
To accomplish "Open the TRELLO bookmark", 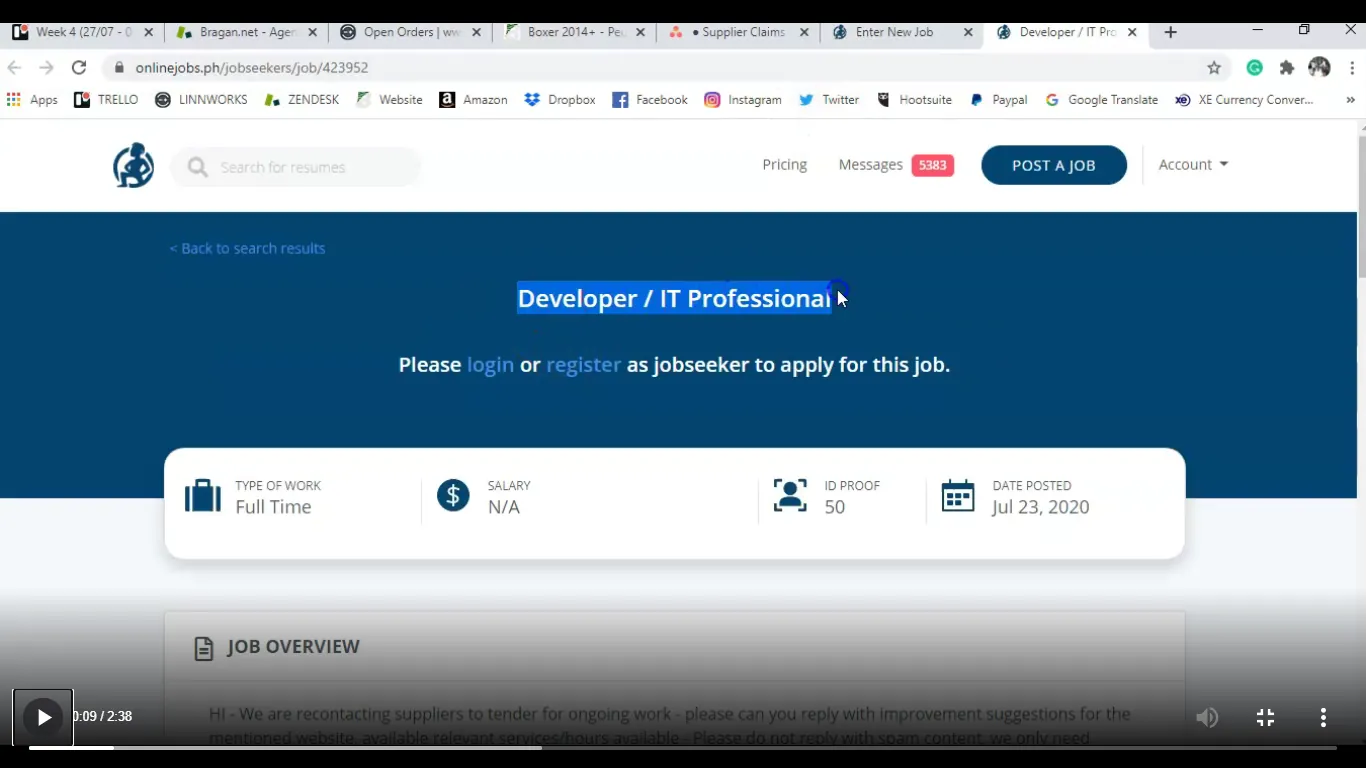I will click(x=106, y=100).
